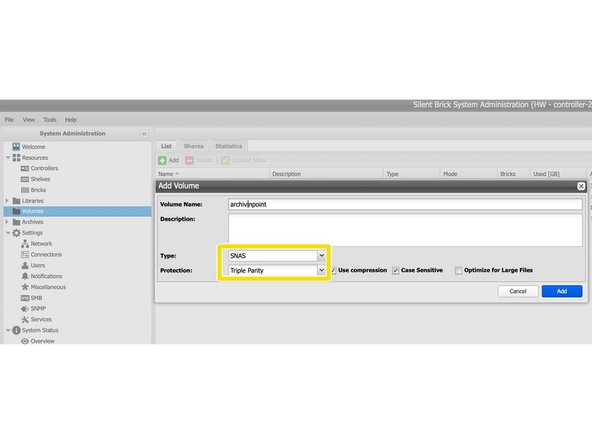This screenshot has width=592, height=444.
Task: Click the blue Add button
Action: tap(562, 291)
